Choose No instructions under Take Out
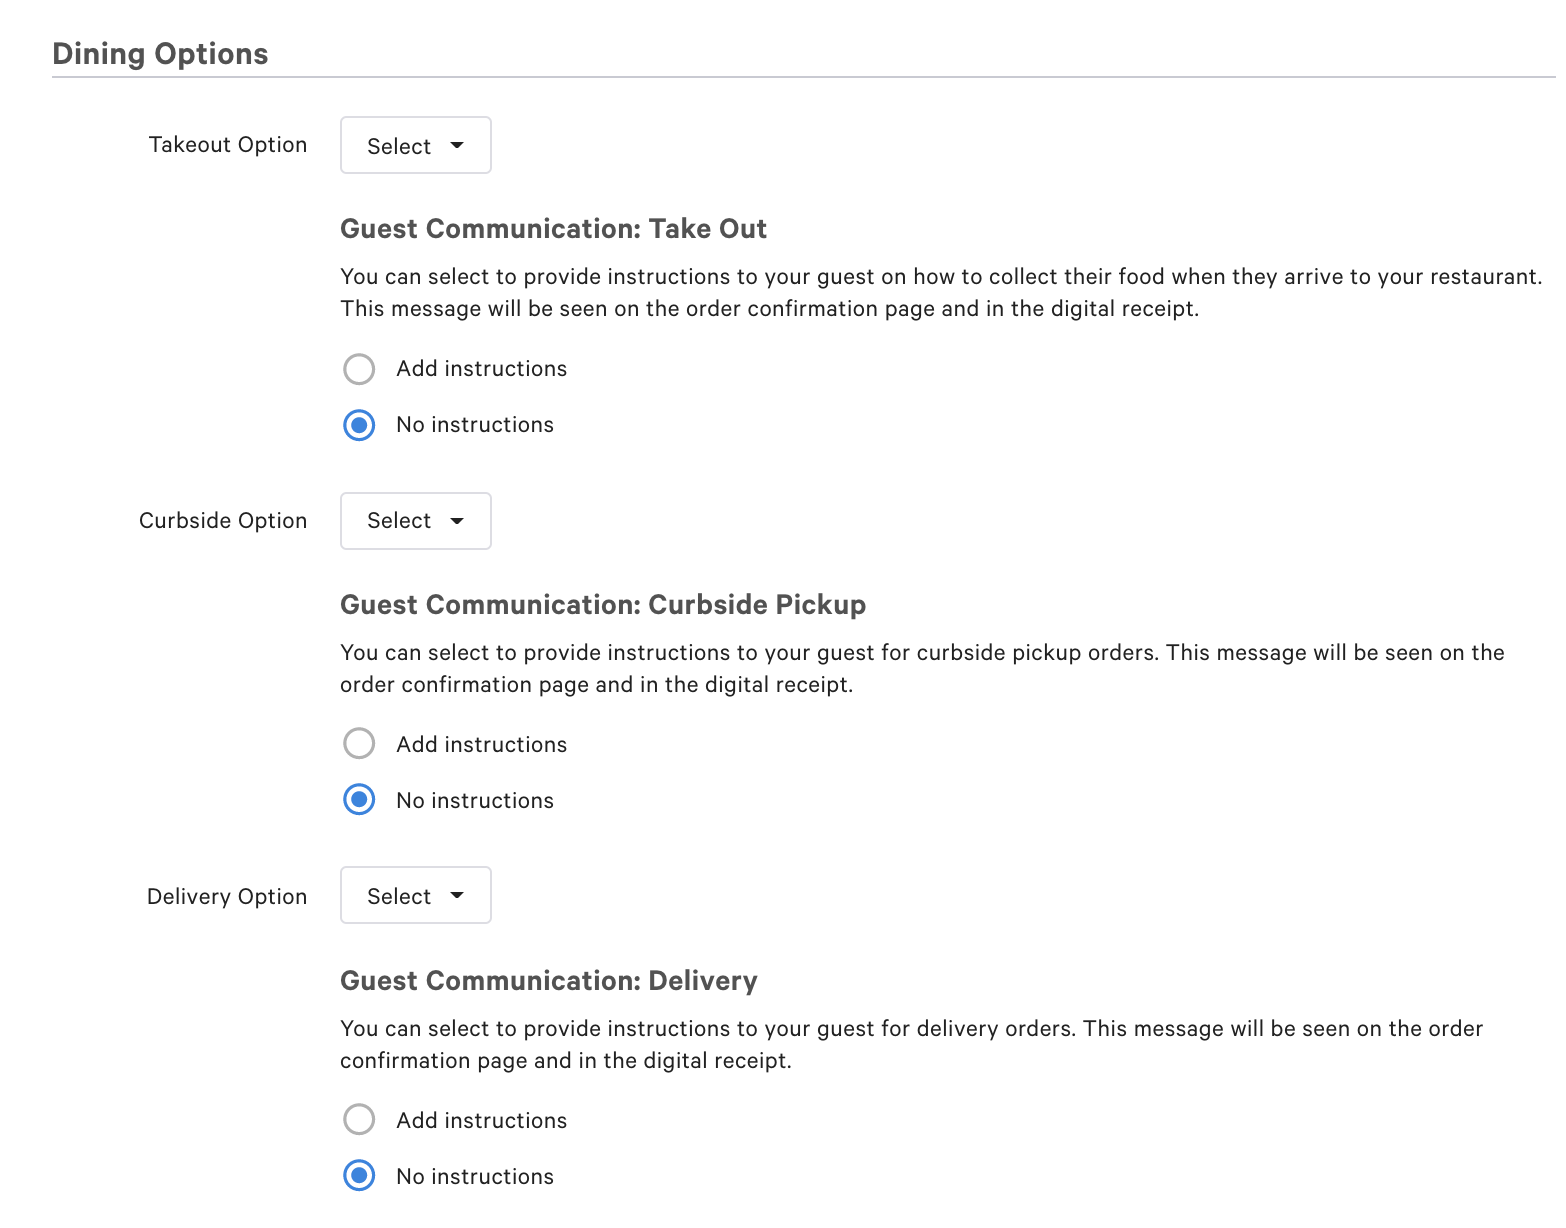Viewport: 1566px width, 1228px height. pyautogui.click(x=358, y=425)
